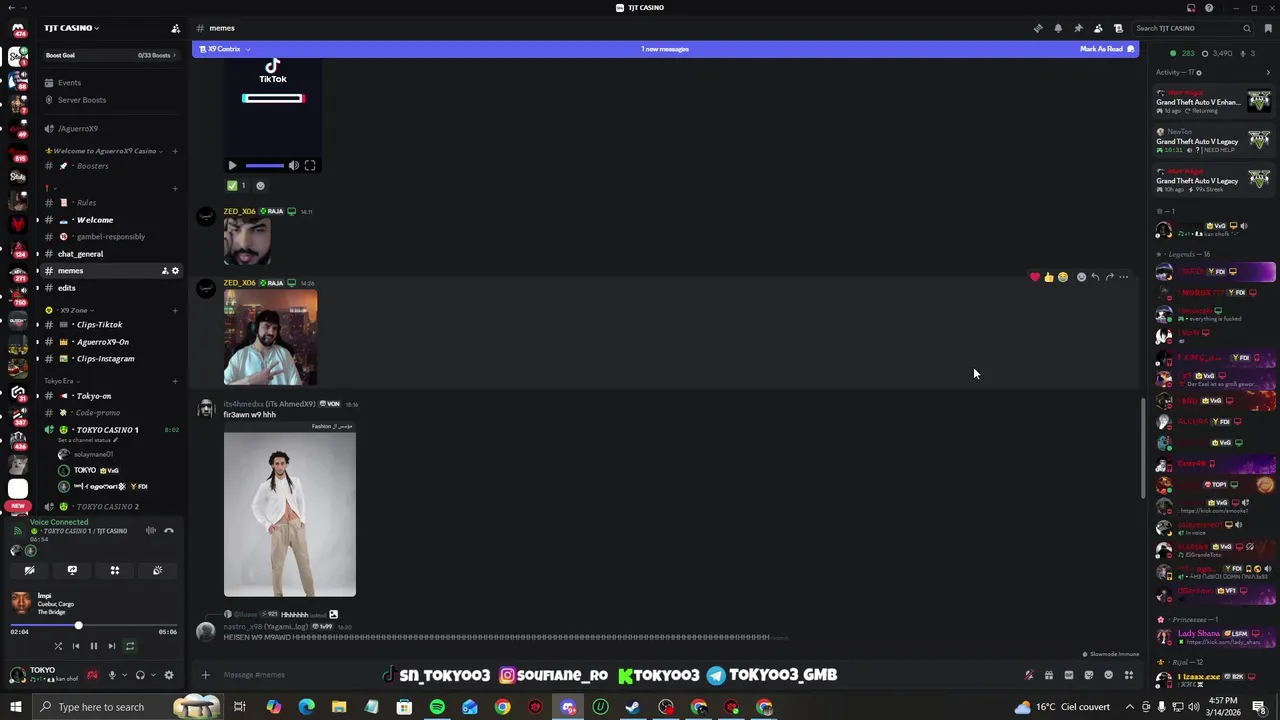
Task: Click Mark As Read button
Action: click(1107, 49)
